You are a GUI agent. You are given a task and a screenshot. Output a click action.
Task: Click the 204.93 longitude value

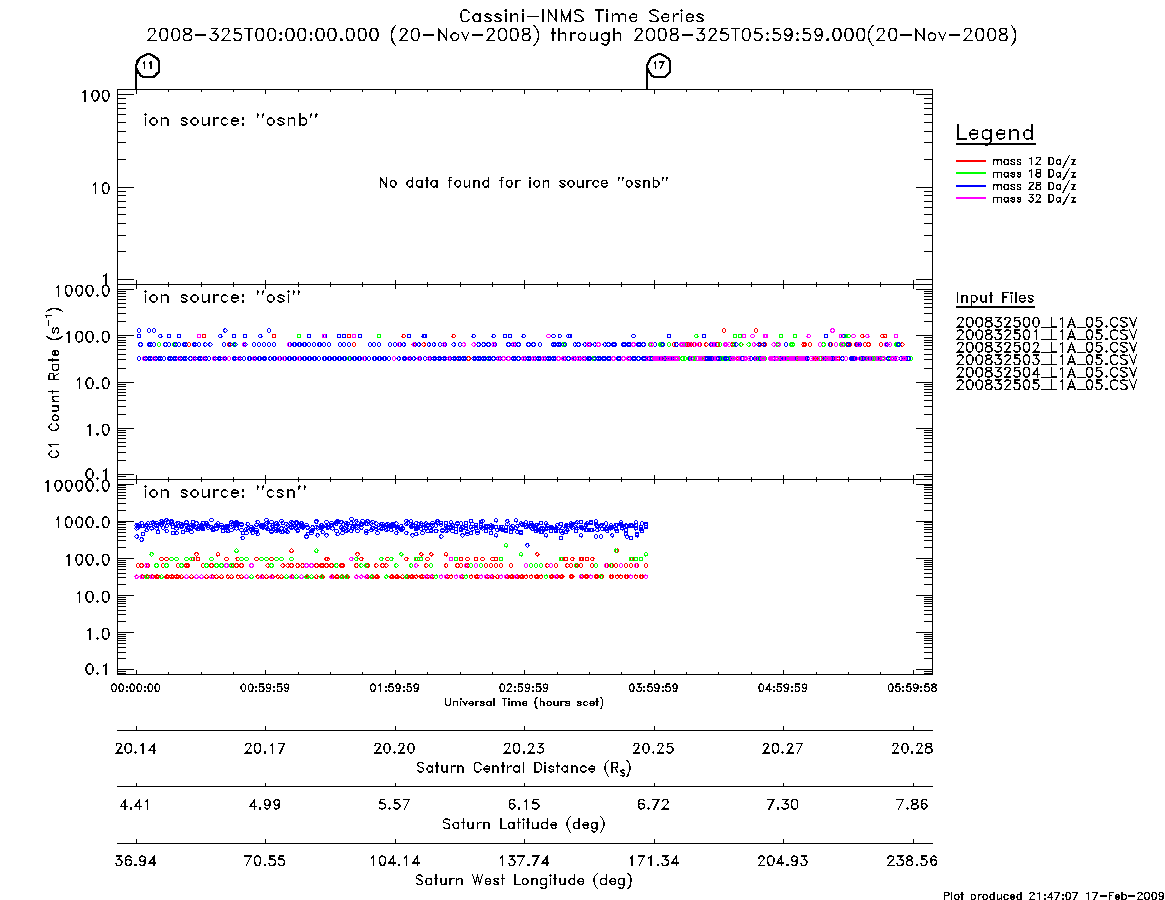(x=782, y=861)
